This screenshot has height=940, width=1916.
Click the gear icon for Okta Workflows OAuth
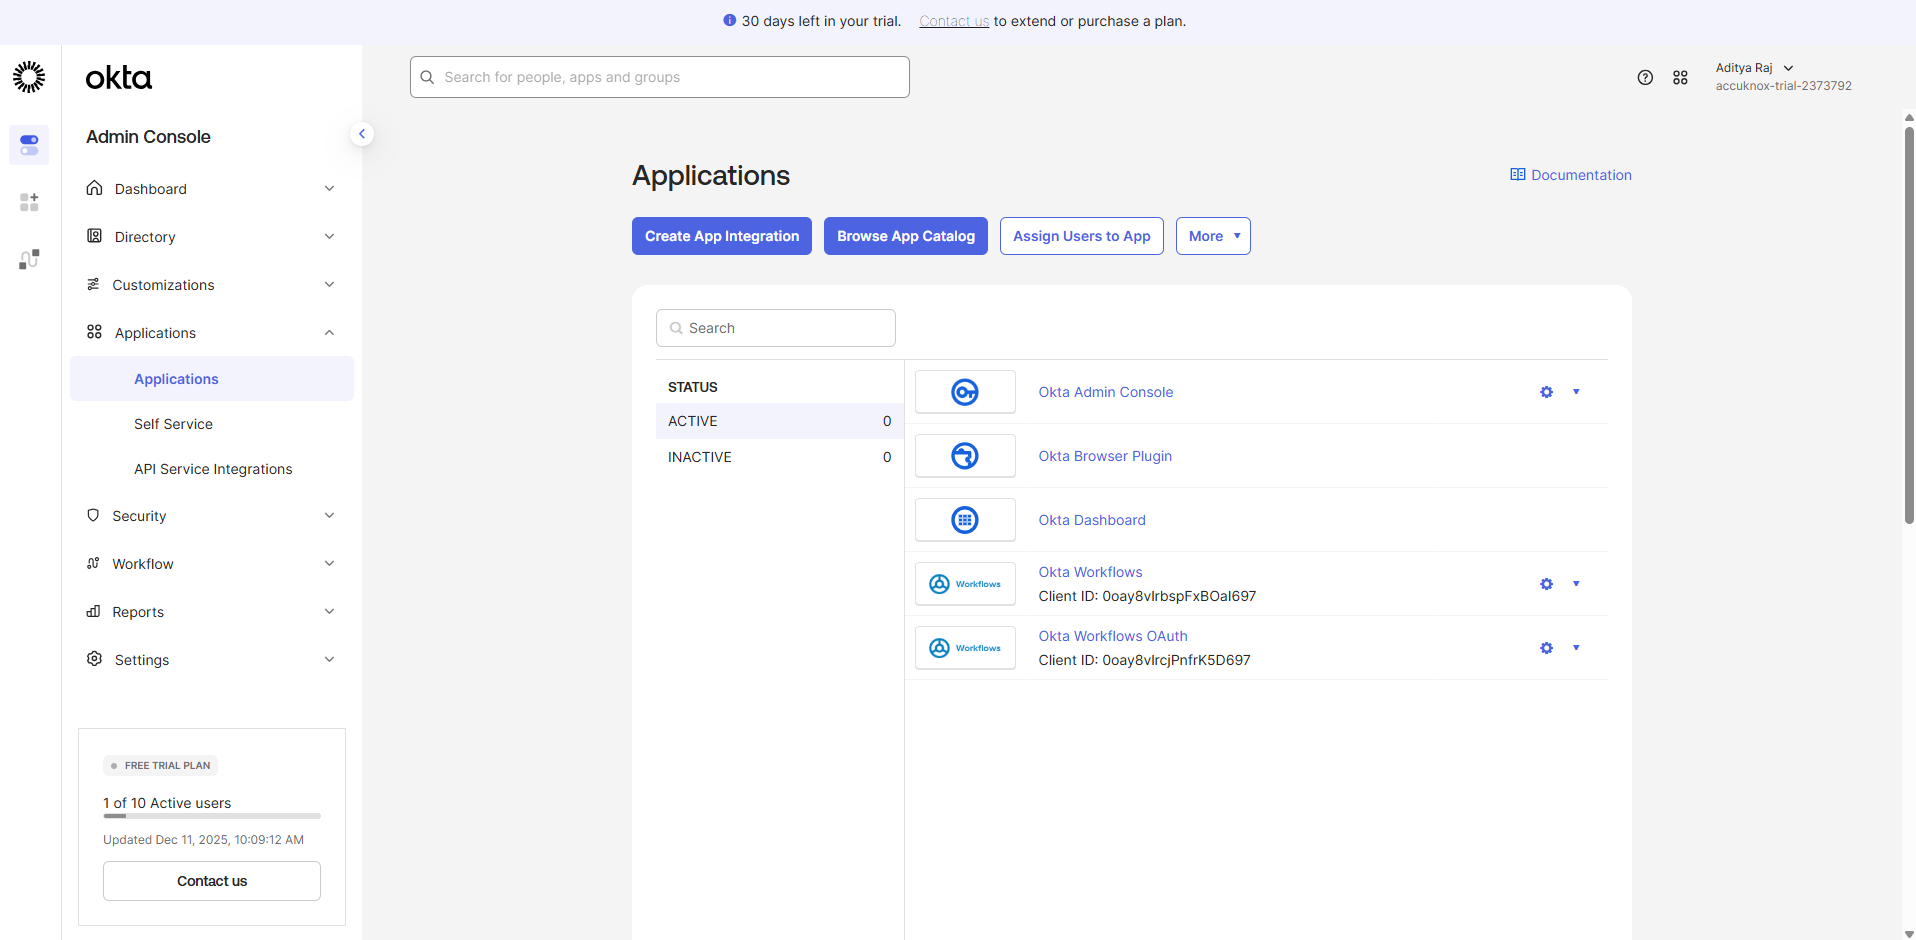click(x=1546, y=648)
